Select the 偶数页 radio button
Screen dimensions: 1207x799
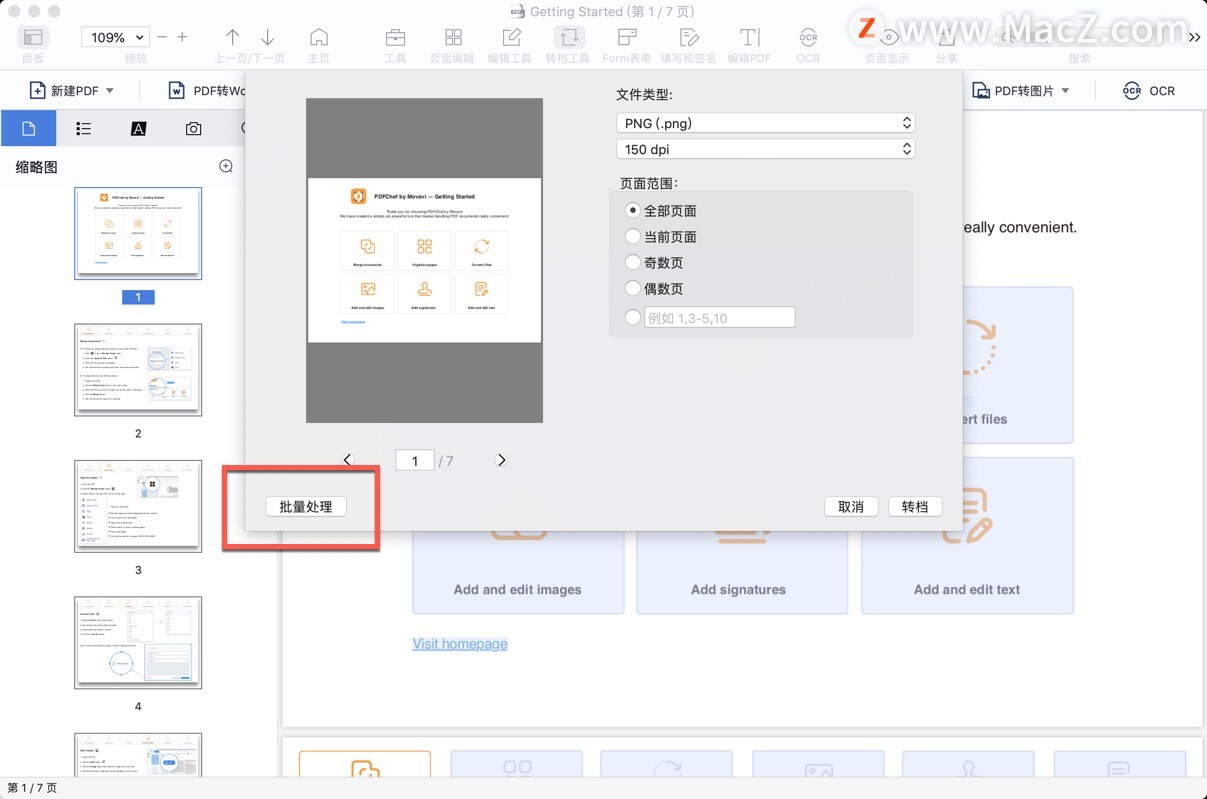(632, 289)
